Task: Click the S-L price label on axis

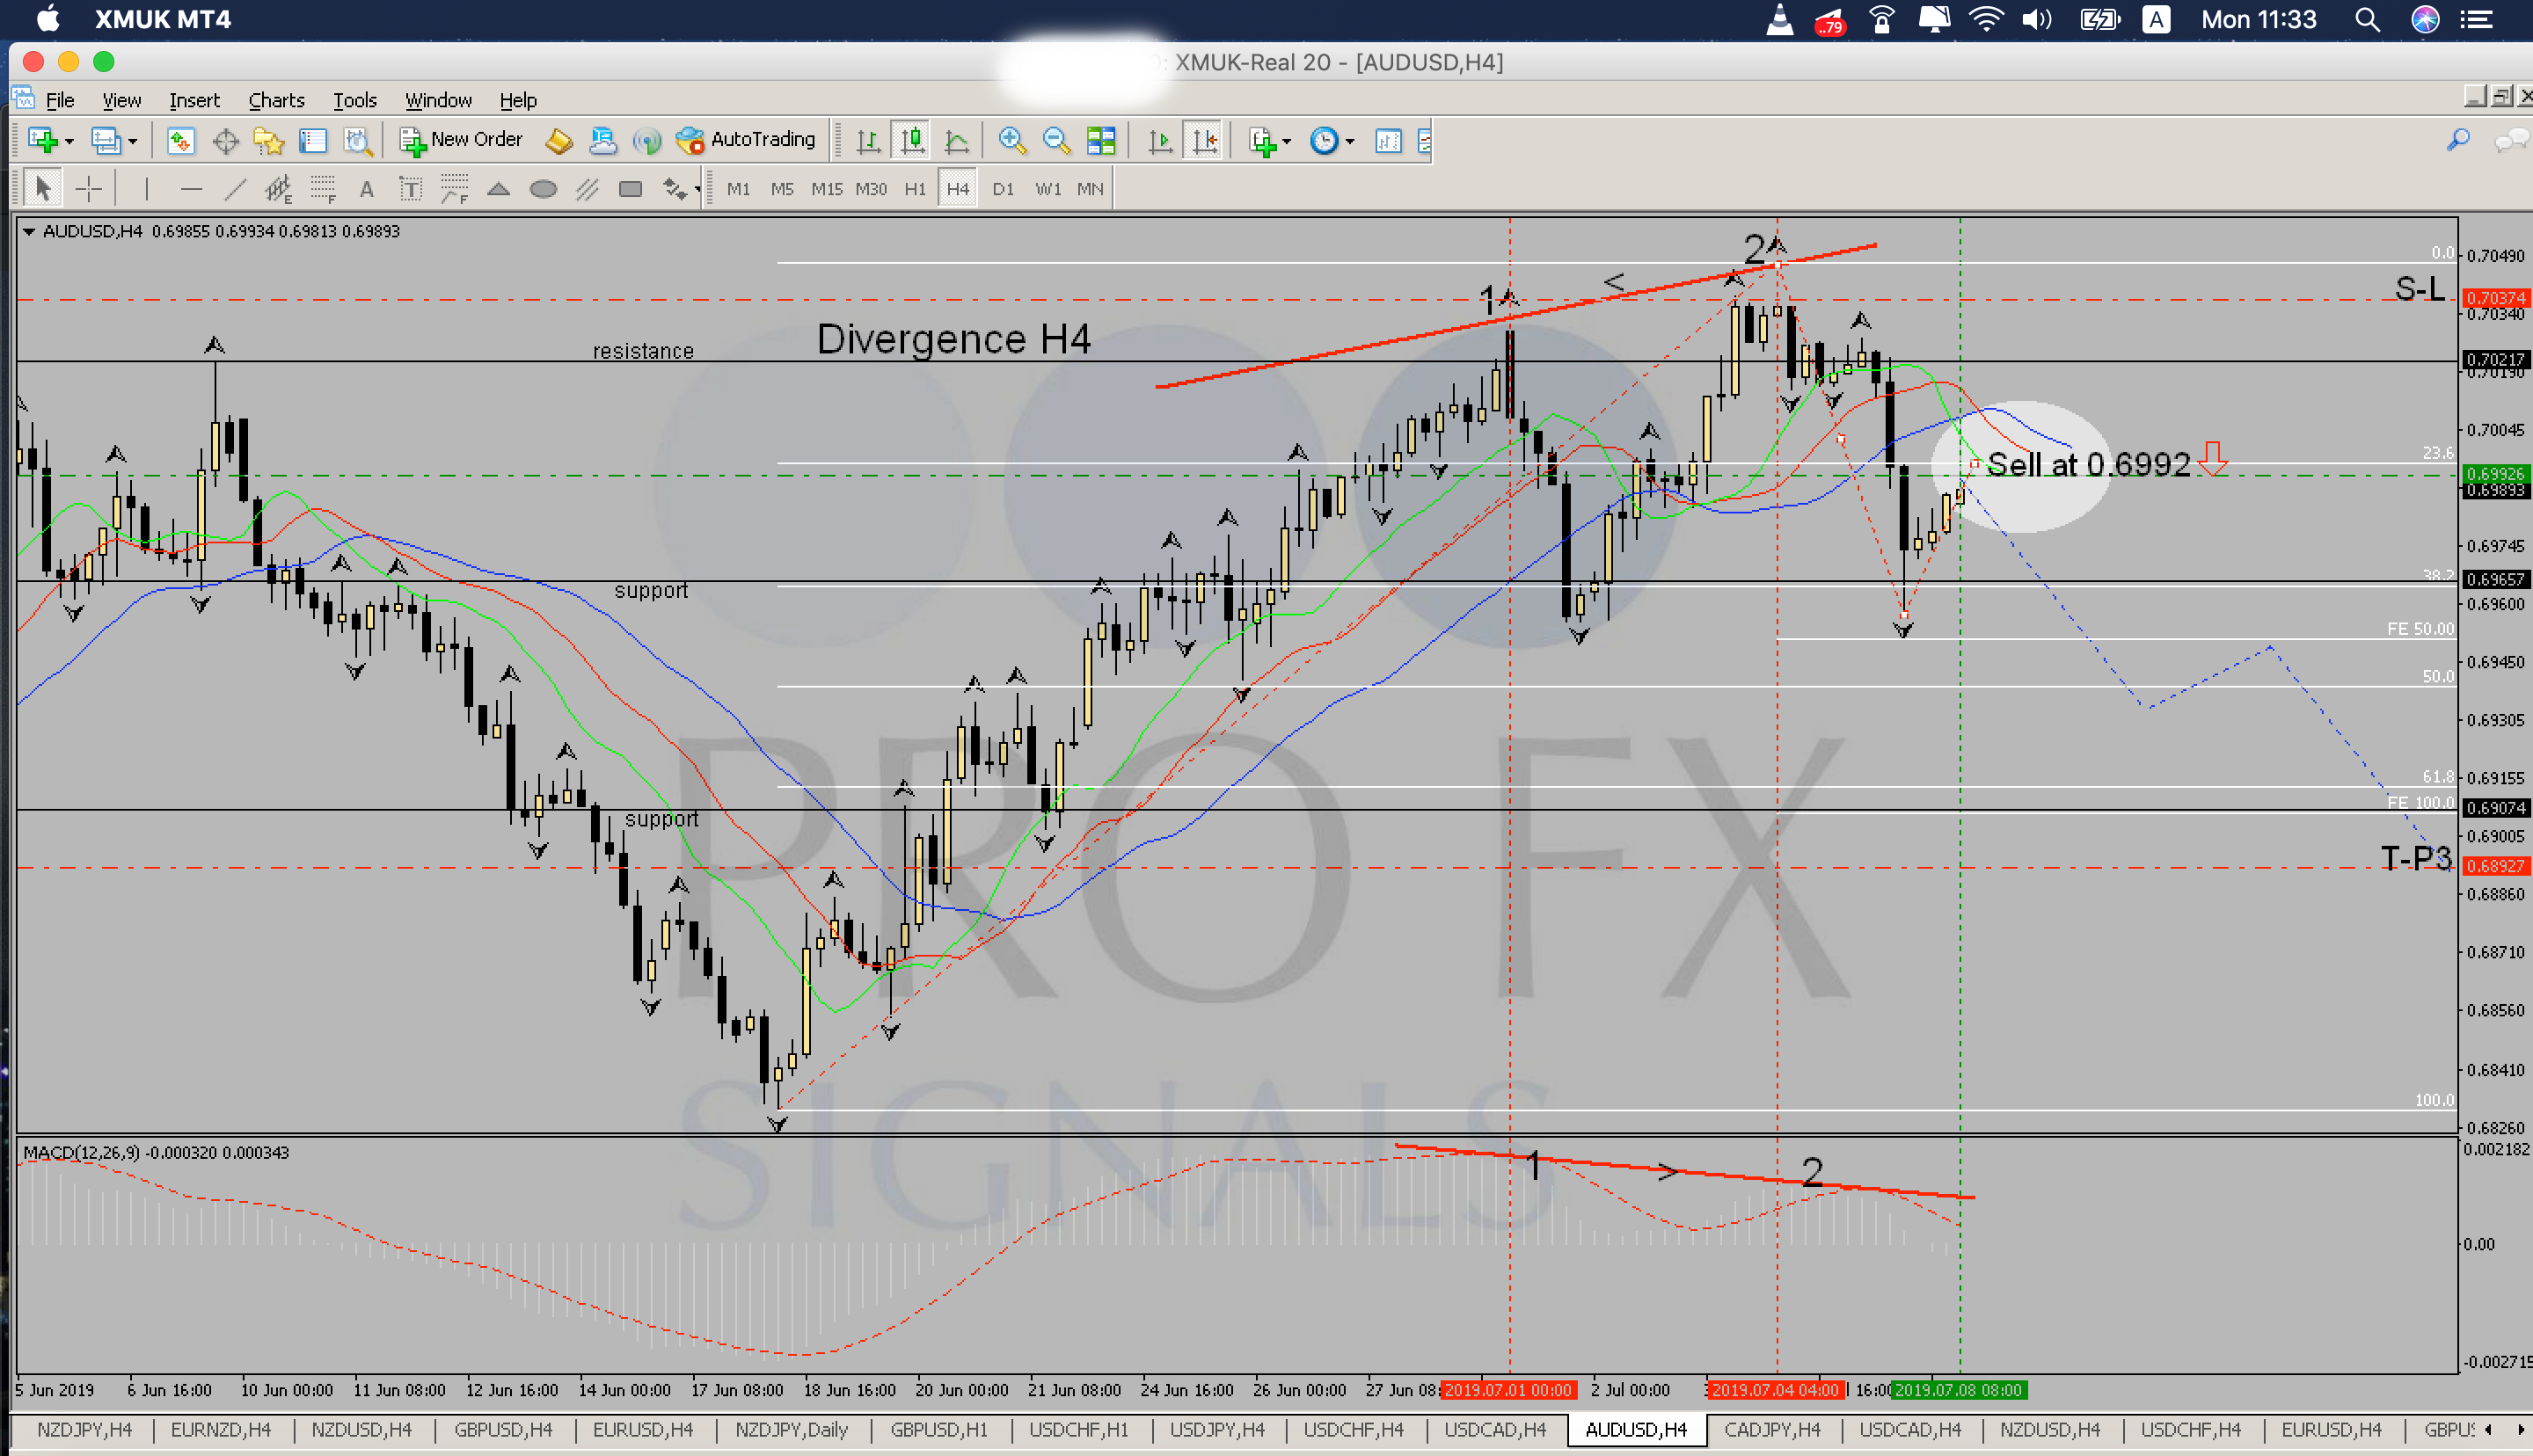Action: (x=2495, y=298)
